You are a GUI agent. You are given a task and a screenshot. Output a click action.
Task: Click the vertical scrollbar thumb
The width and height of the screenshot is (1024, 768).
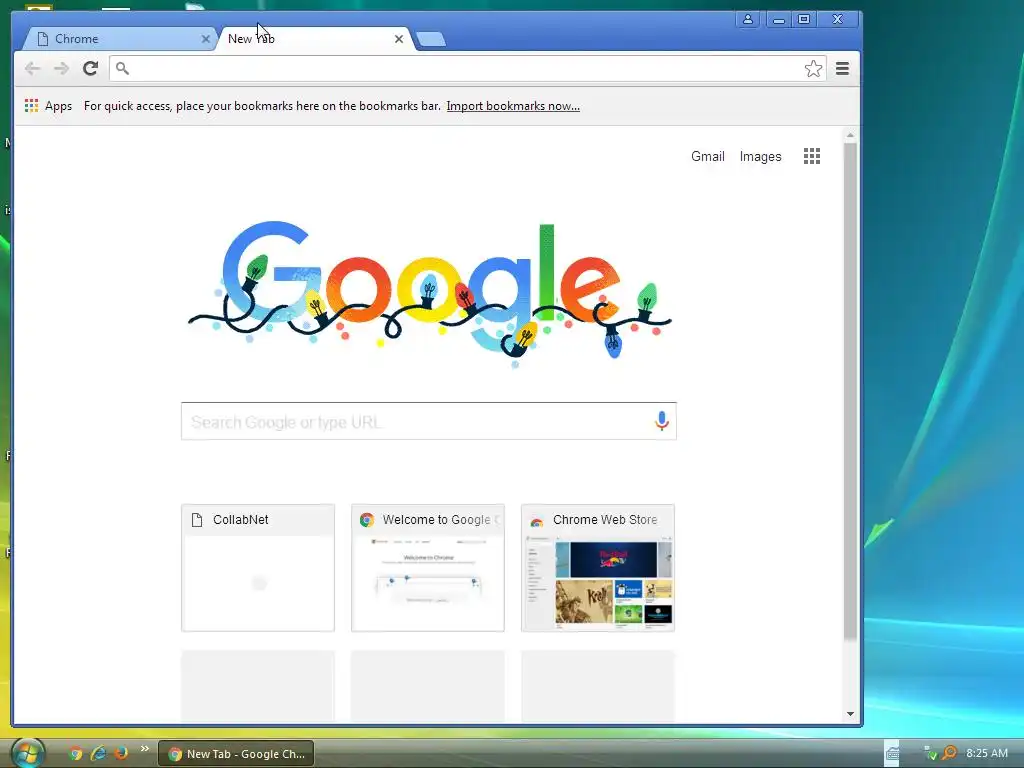click(x=850, y=392)
